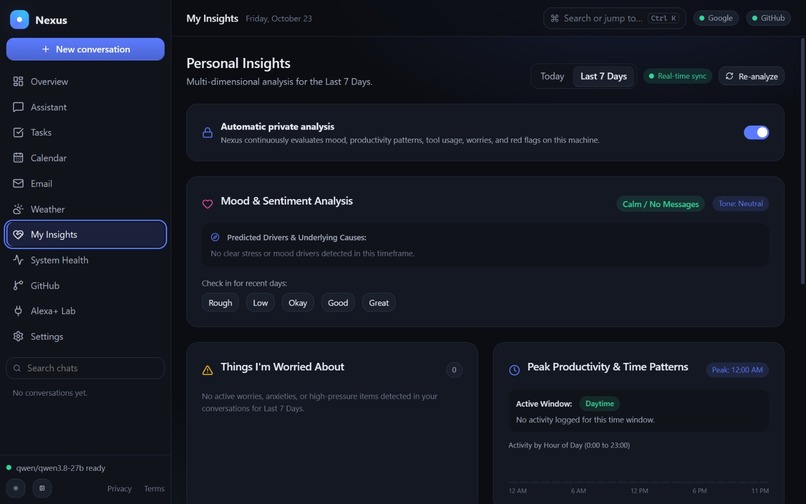Click the Re-analyze button

point(752,76)
